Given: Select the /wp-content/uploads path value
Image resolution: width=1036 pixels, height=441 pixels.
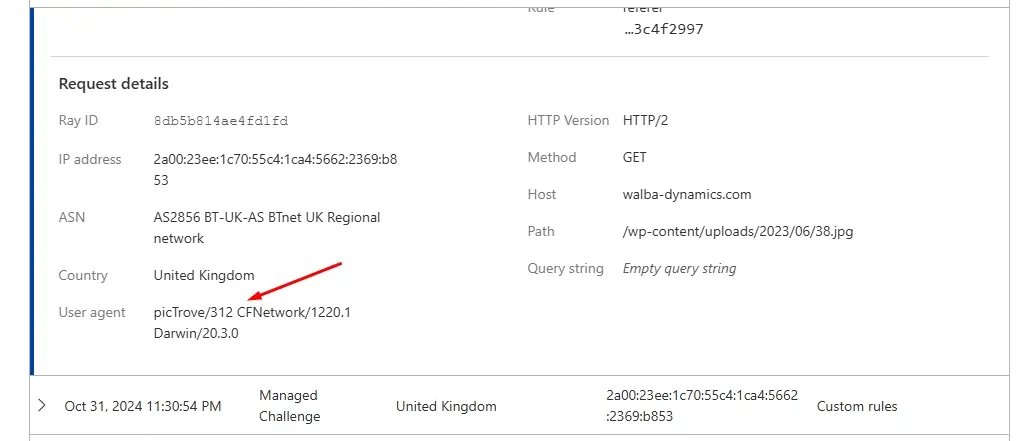Looking at the screenshot, I should point(737,231).
